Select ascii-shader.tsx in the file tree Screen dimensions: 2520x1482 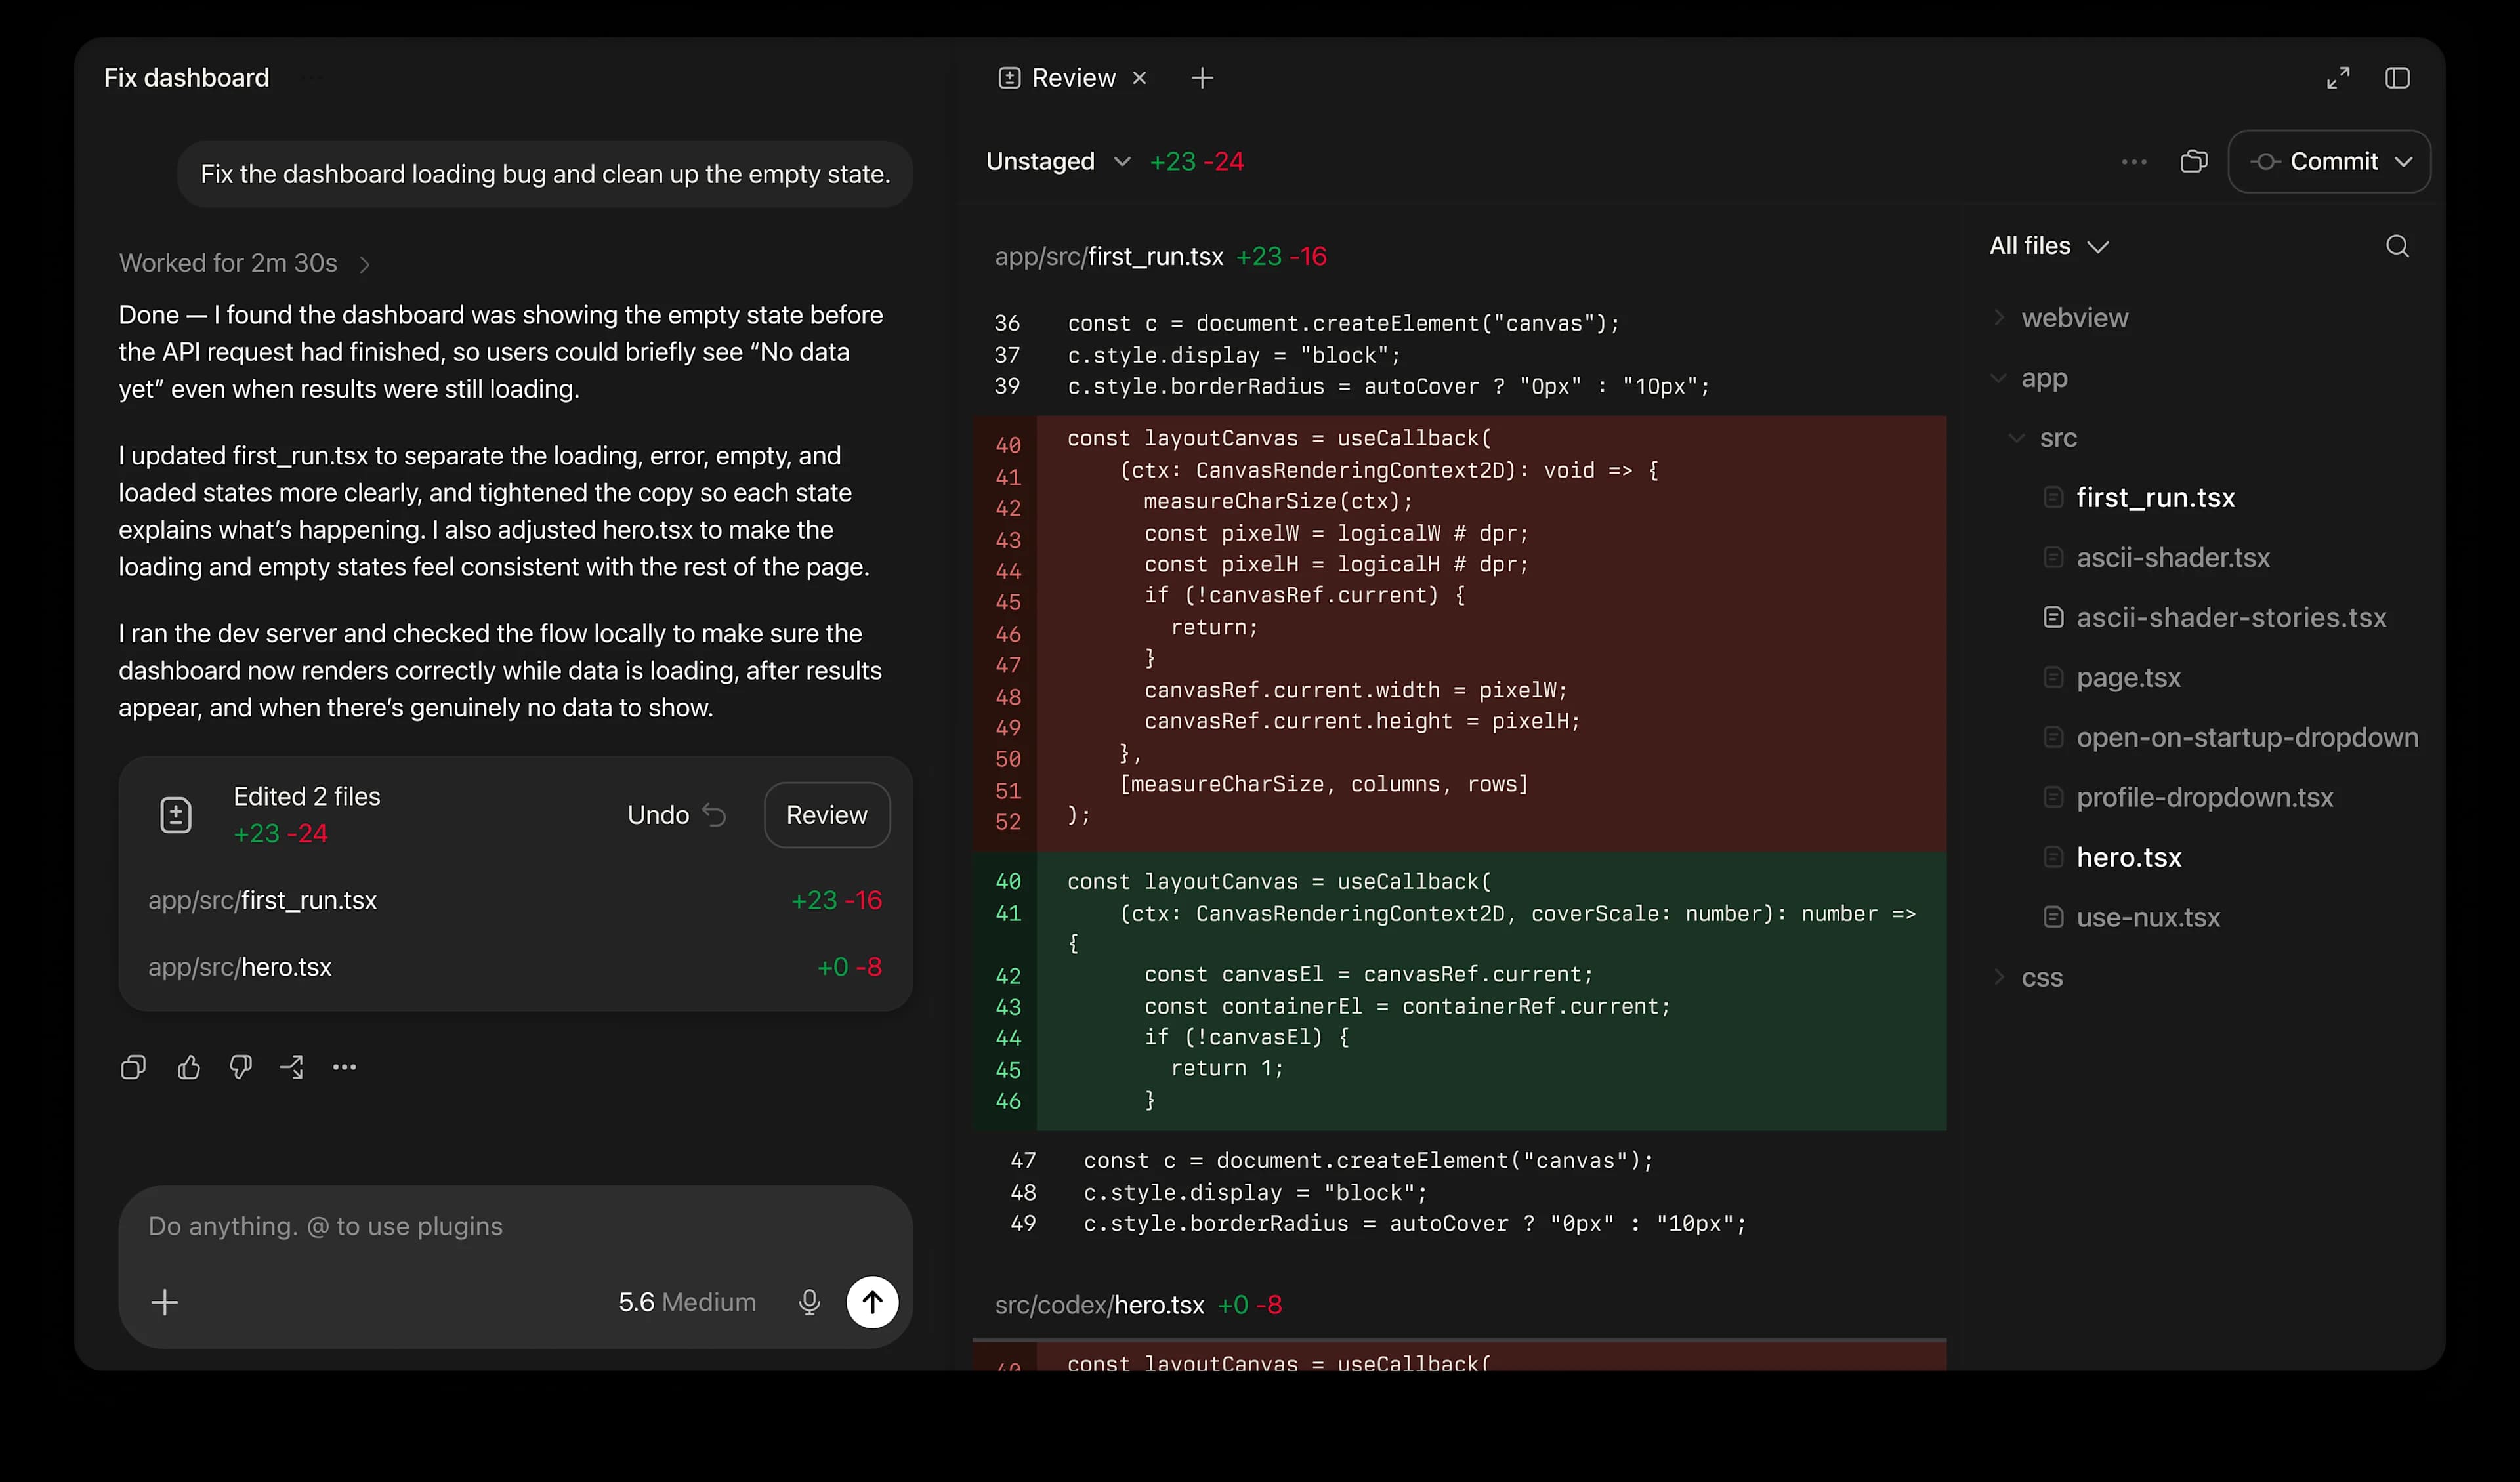click(x=2173, y=558)
